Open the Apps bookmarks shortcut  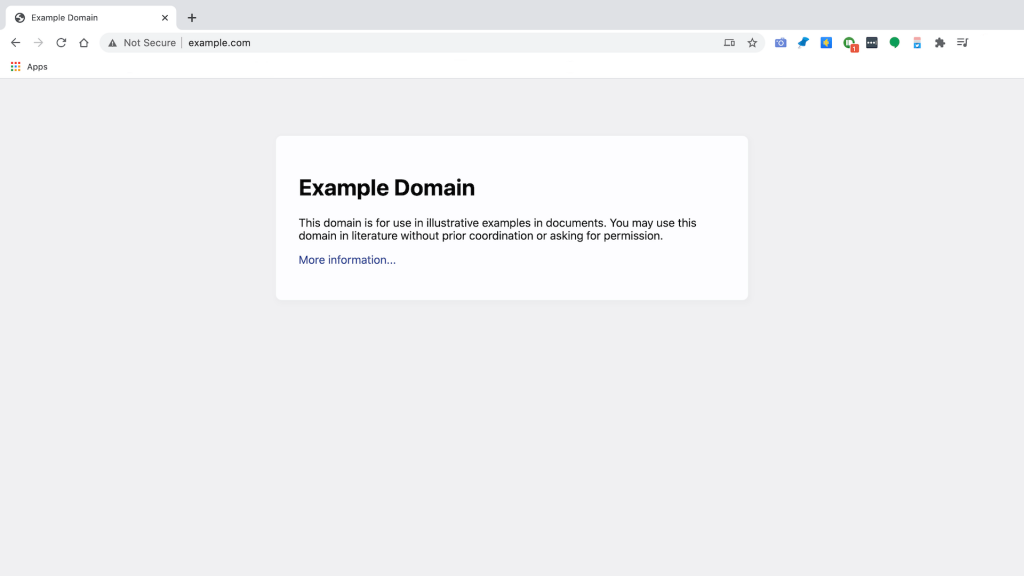[29, 67]
